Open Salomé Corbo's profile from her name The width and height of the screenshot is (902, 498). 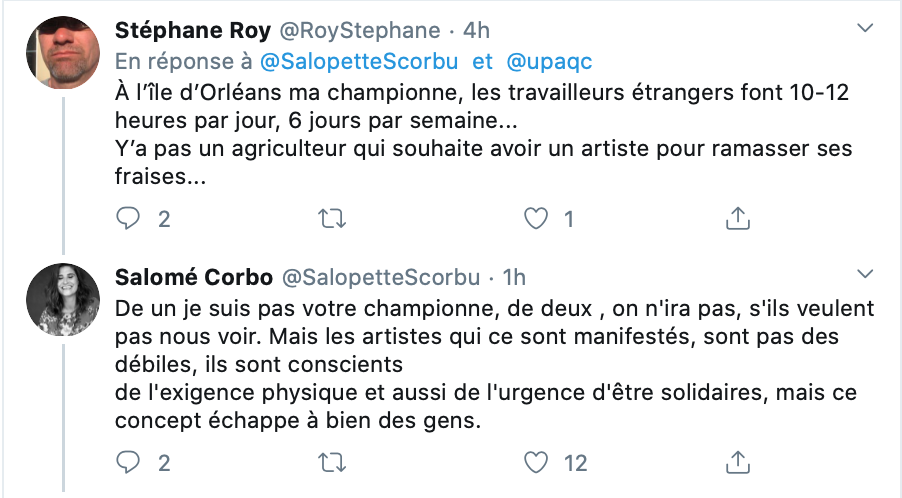(x=194, y=277)
